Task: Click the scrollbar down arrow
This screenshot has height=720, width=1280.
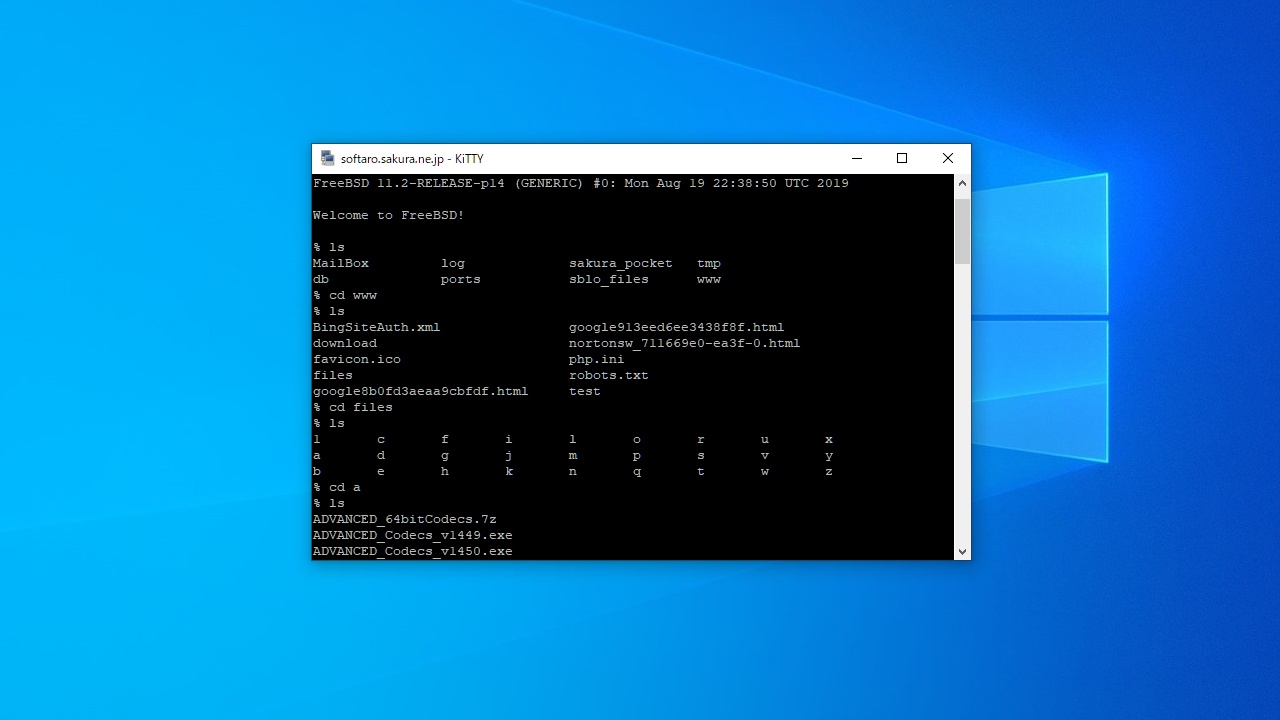Action: 962,551
